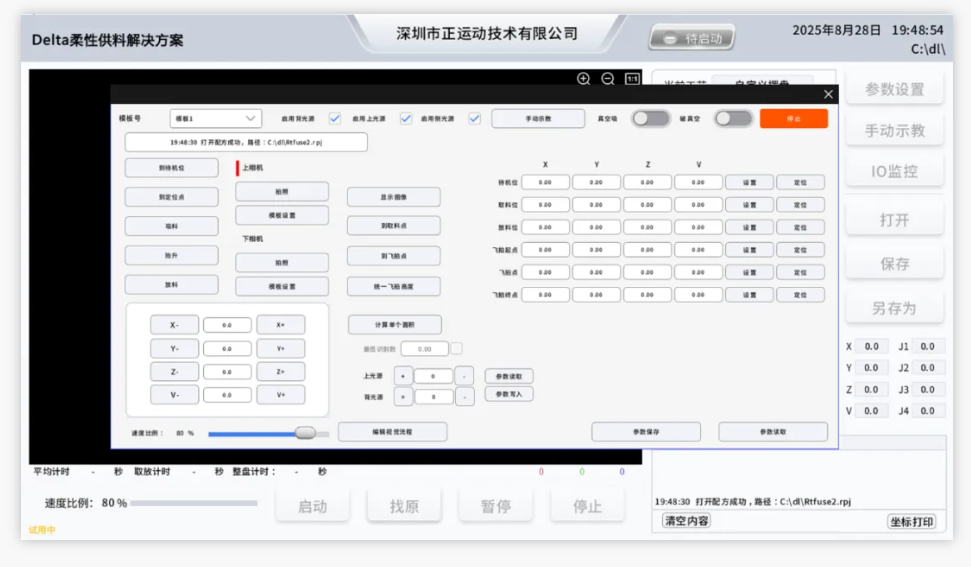
Task: Jog the axis with the V- button
Action: point(175,394)
